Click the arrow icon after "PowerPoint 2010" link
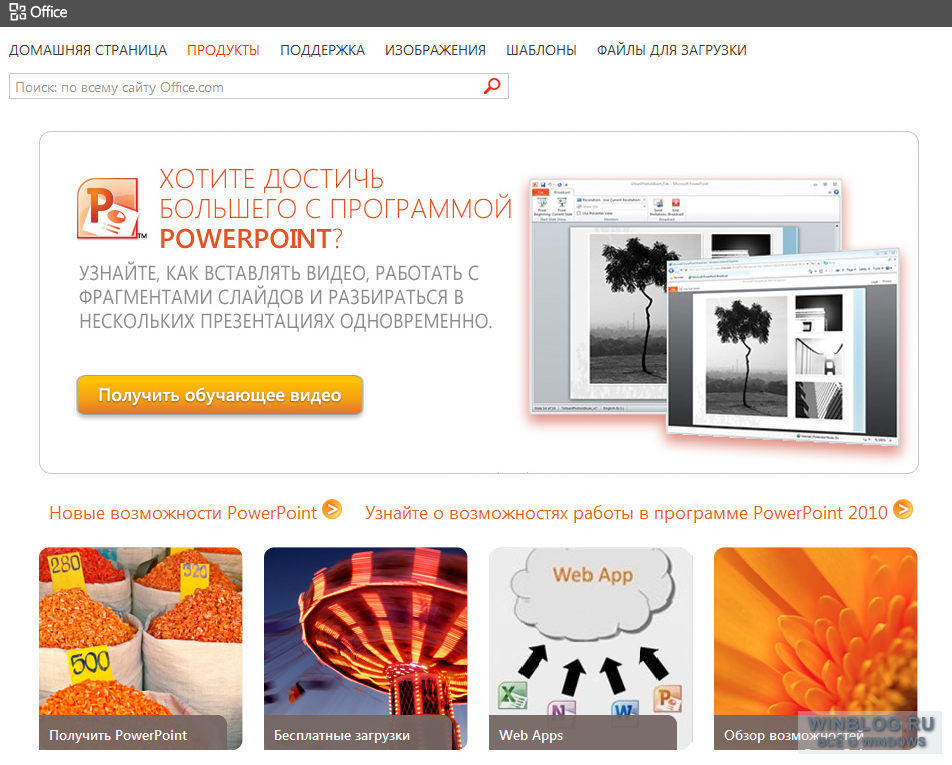Image resolution: width=952 pixels, height=765 pixels. [x=903, y=509]
